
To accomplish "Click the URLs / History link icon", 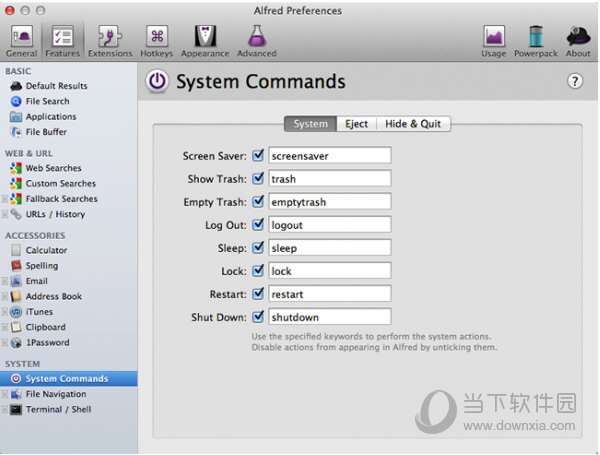I will coord(16,214).
